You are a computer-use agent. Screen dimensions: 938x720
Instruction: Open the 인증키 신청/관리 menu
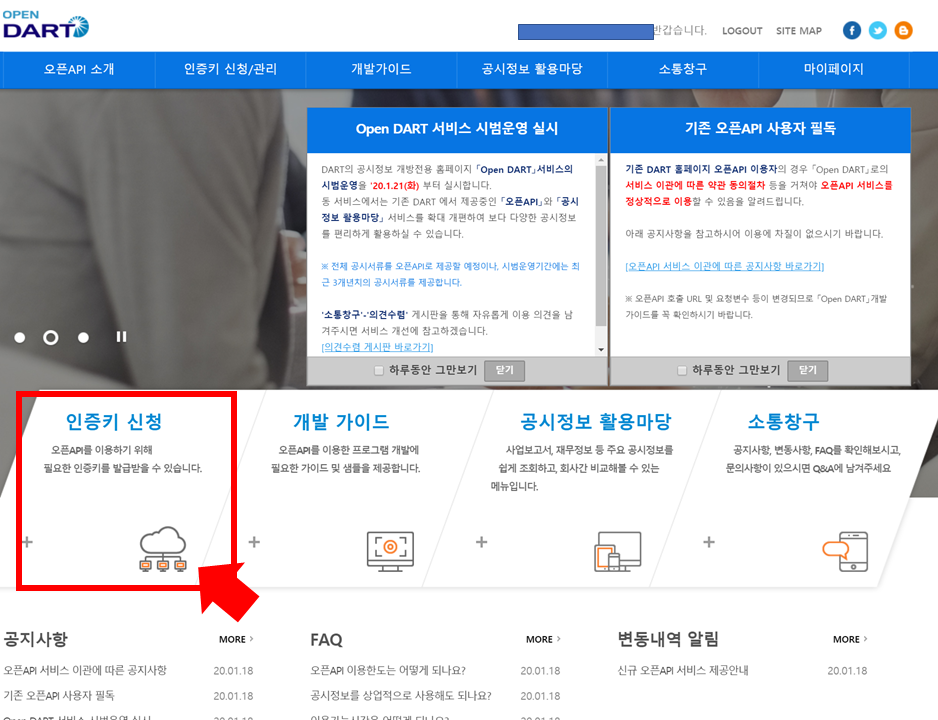230,69
